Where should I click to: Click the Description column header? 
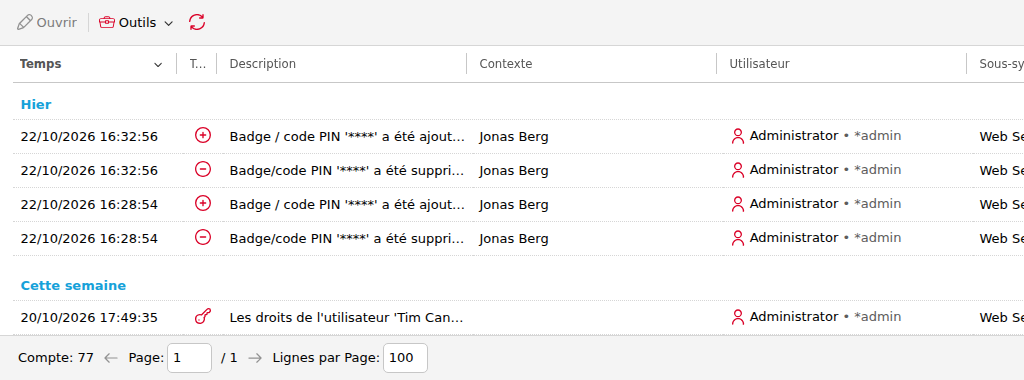263,64
